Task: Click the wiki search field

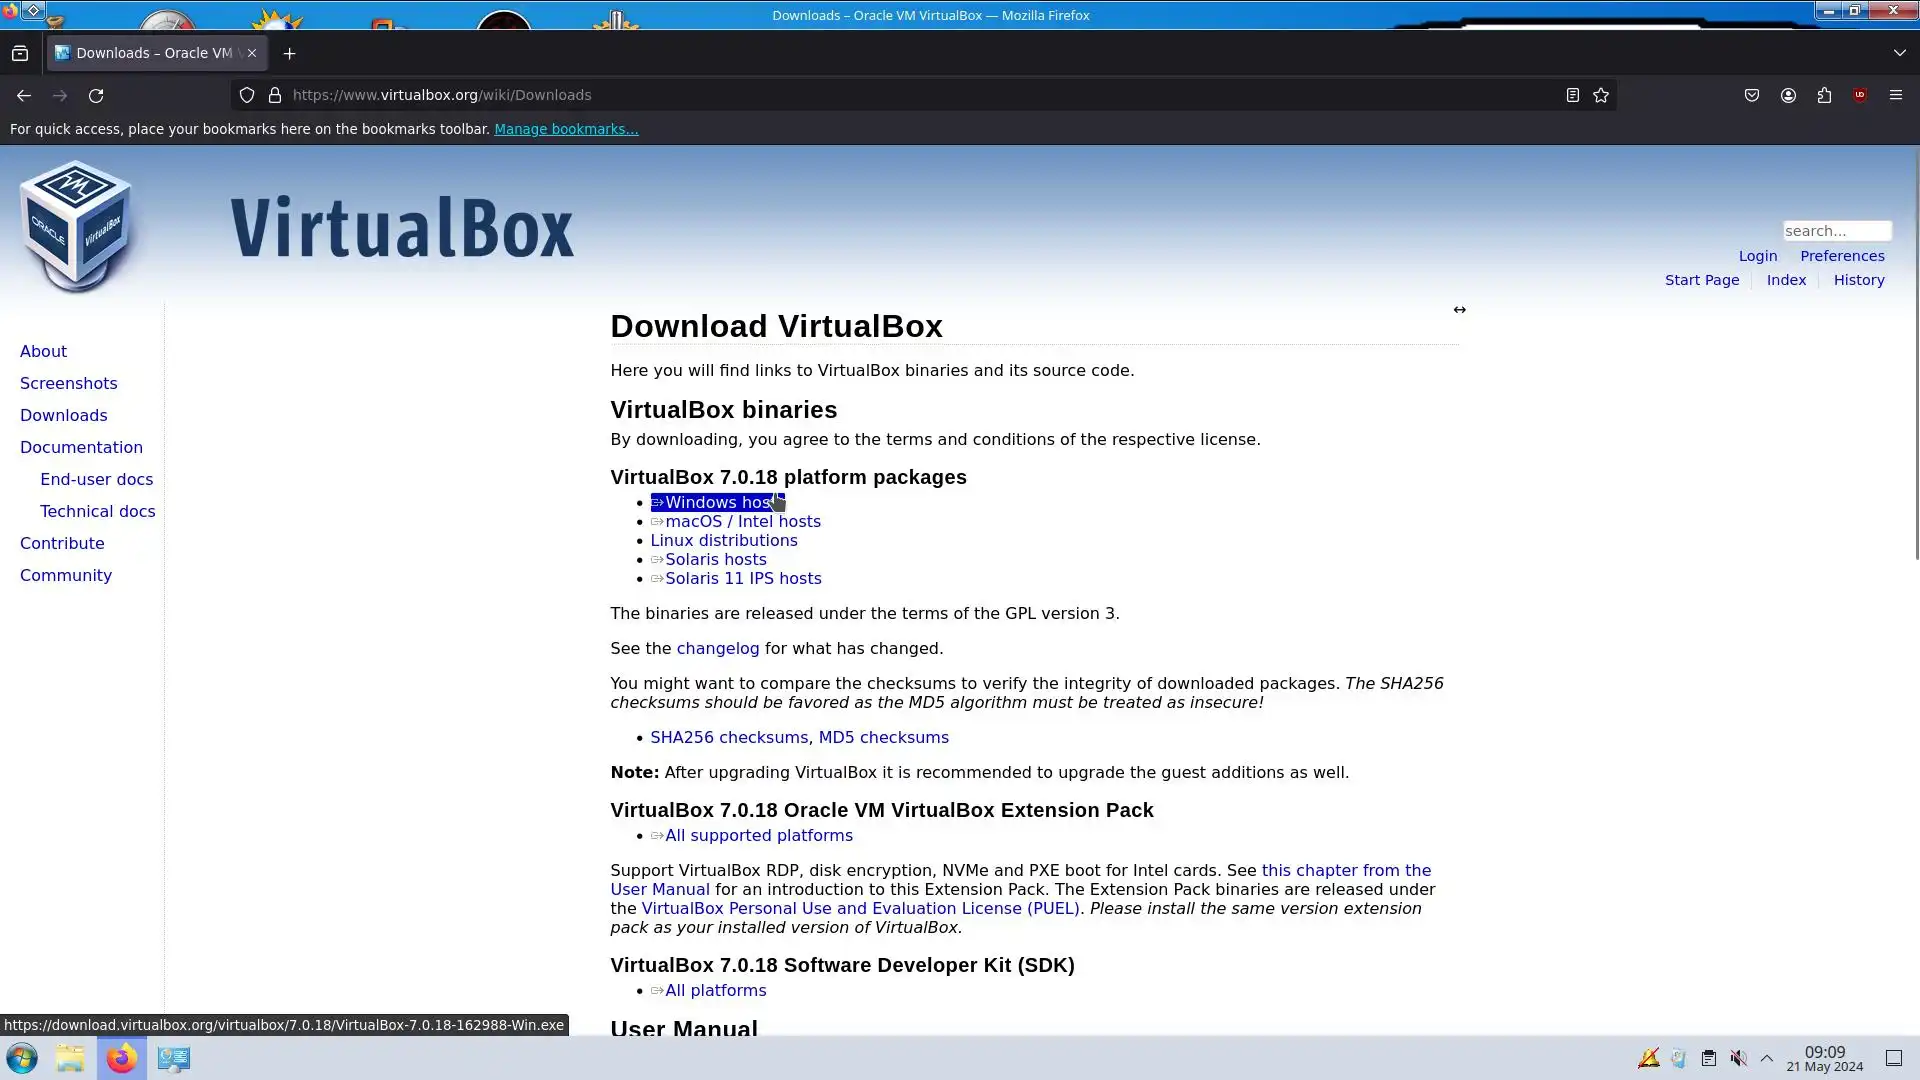Action: (1836, 231)
